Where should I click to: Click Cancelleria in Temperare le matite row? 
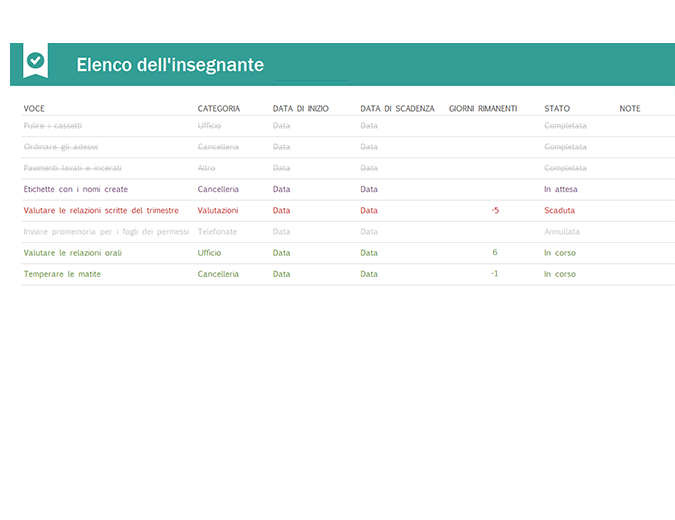click(218, 274)
